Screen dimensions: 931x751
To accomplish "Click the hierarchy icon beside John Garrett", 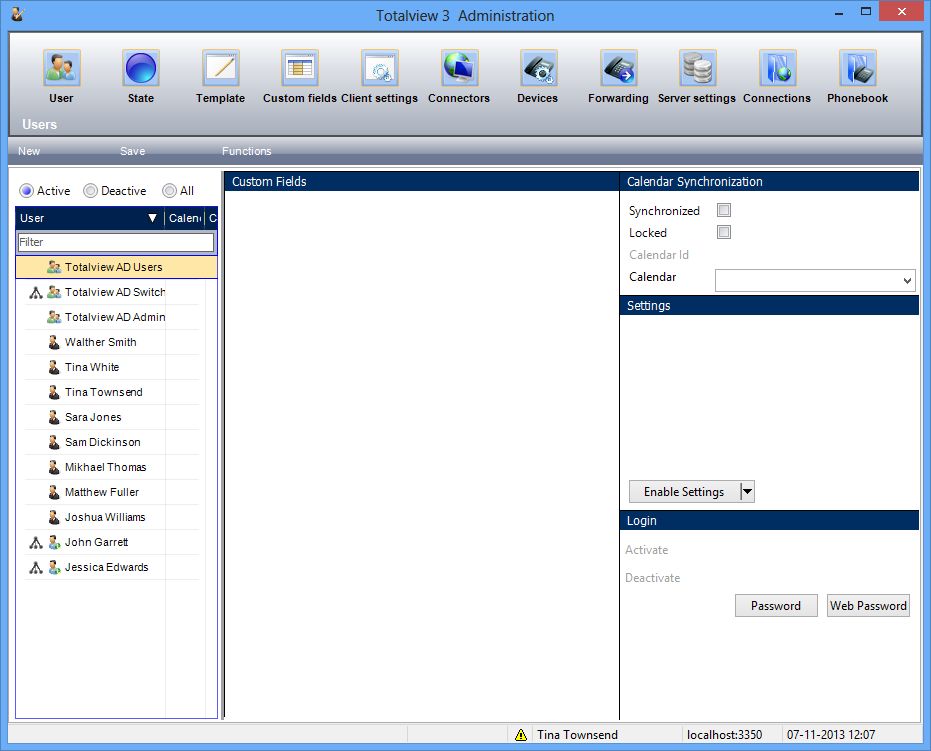I will 36,542.
